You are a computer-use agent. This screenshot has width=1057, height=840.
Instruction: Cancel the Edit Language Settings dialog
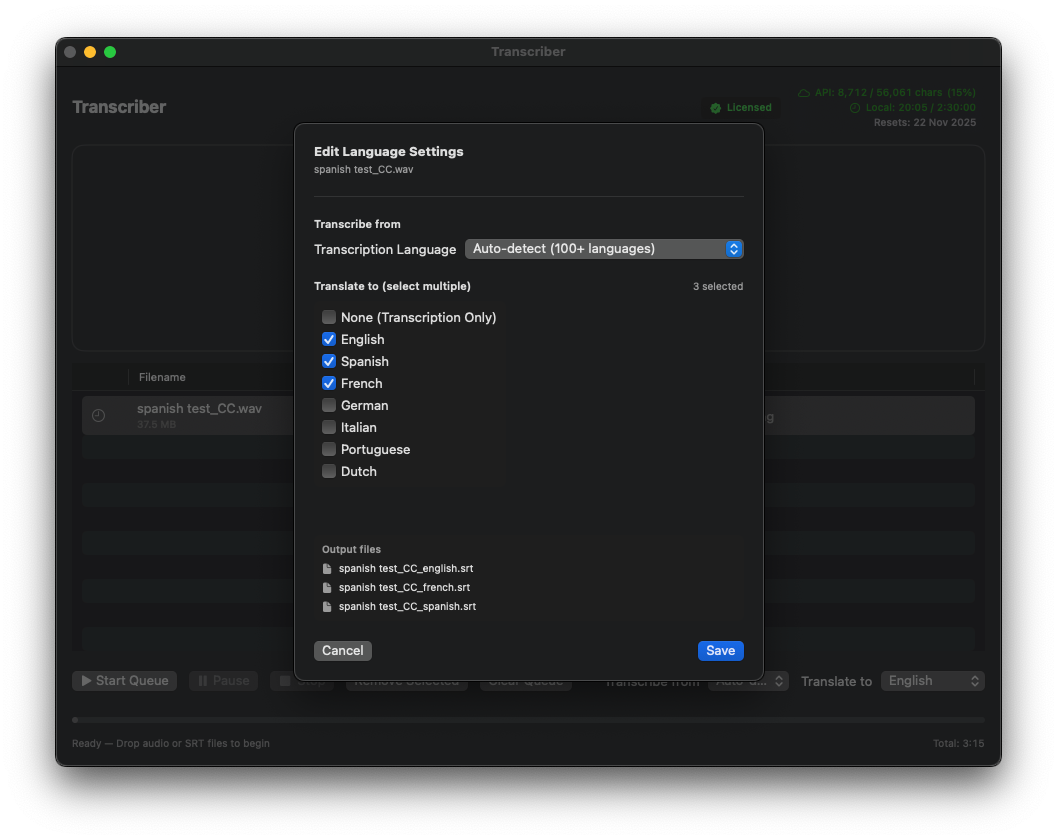coord(342,651)
